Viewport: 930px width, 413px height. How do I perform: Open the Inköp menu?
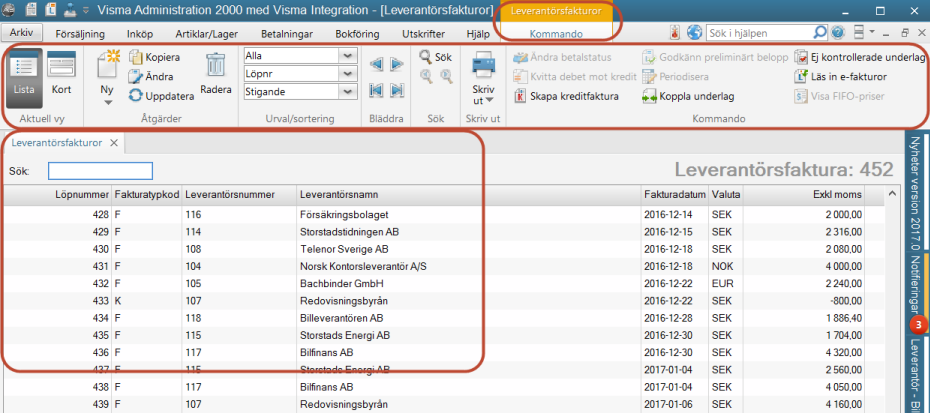click(x=140, y=34)
